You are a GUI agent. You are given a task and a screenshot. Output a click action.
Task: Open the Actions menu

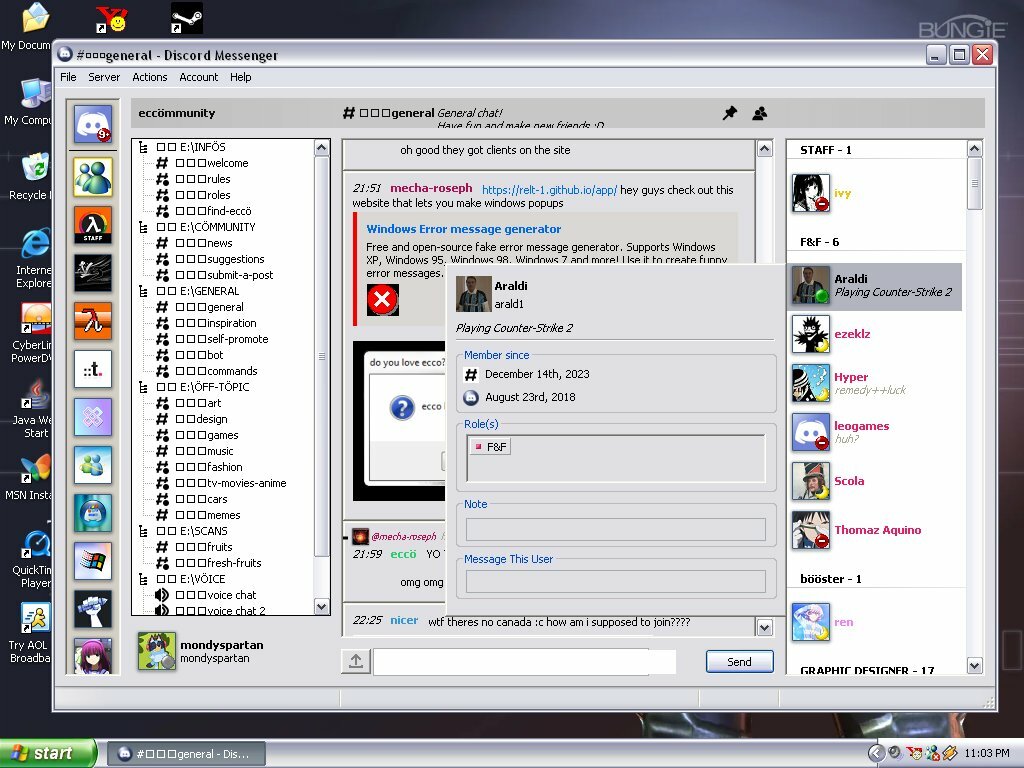[150, 77]
